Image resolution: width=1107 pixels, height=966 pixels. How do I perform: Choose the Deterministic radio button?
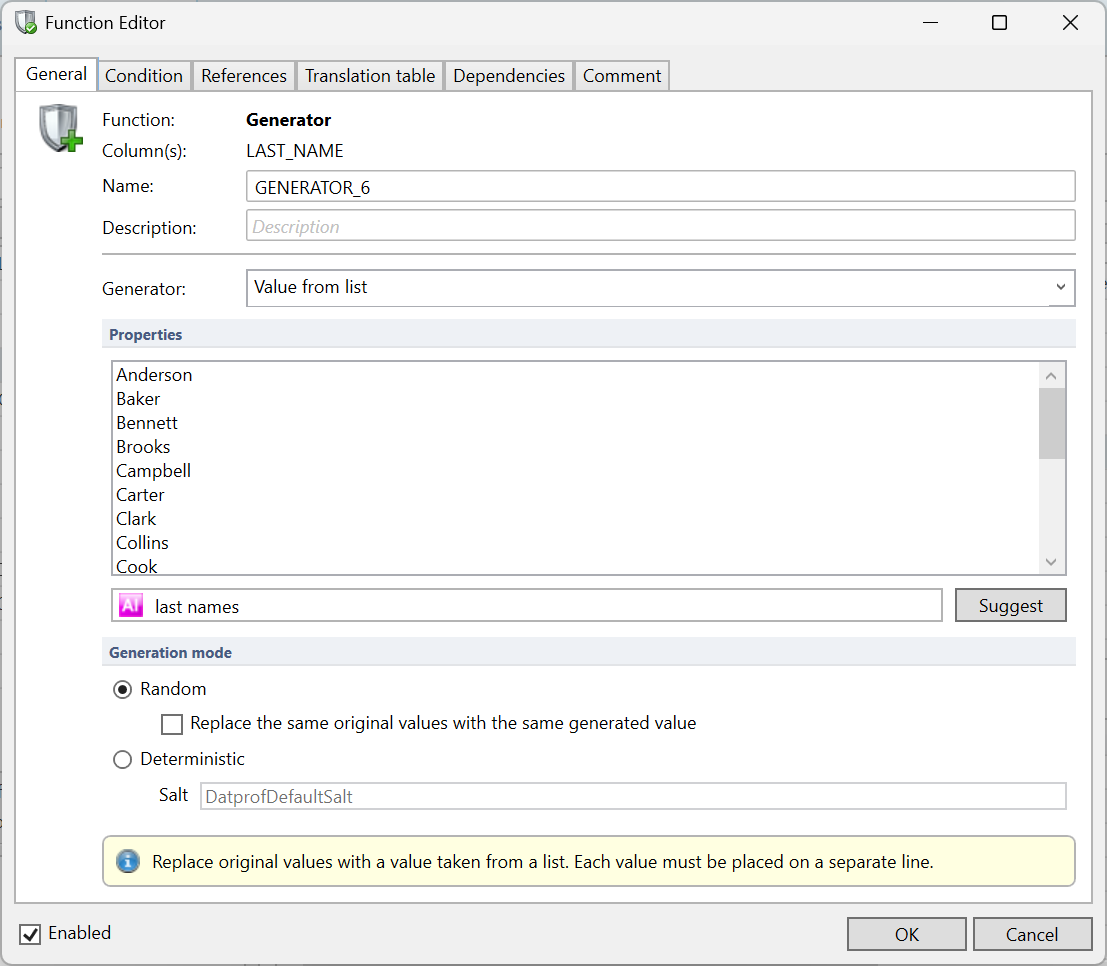pyautogui.click(x=123, y=759)
